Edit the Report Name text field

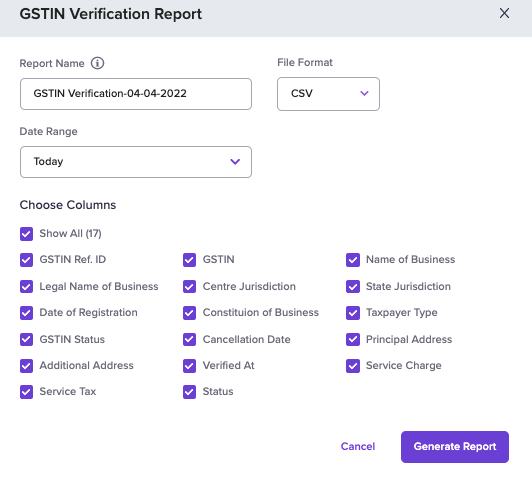tap(136, 94)
